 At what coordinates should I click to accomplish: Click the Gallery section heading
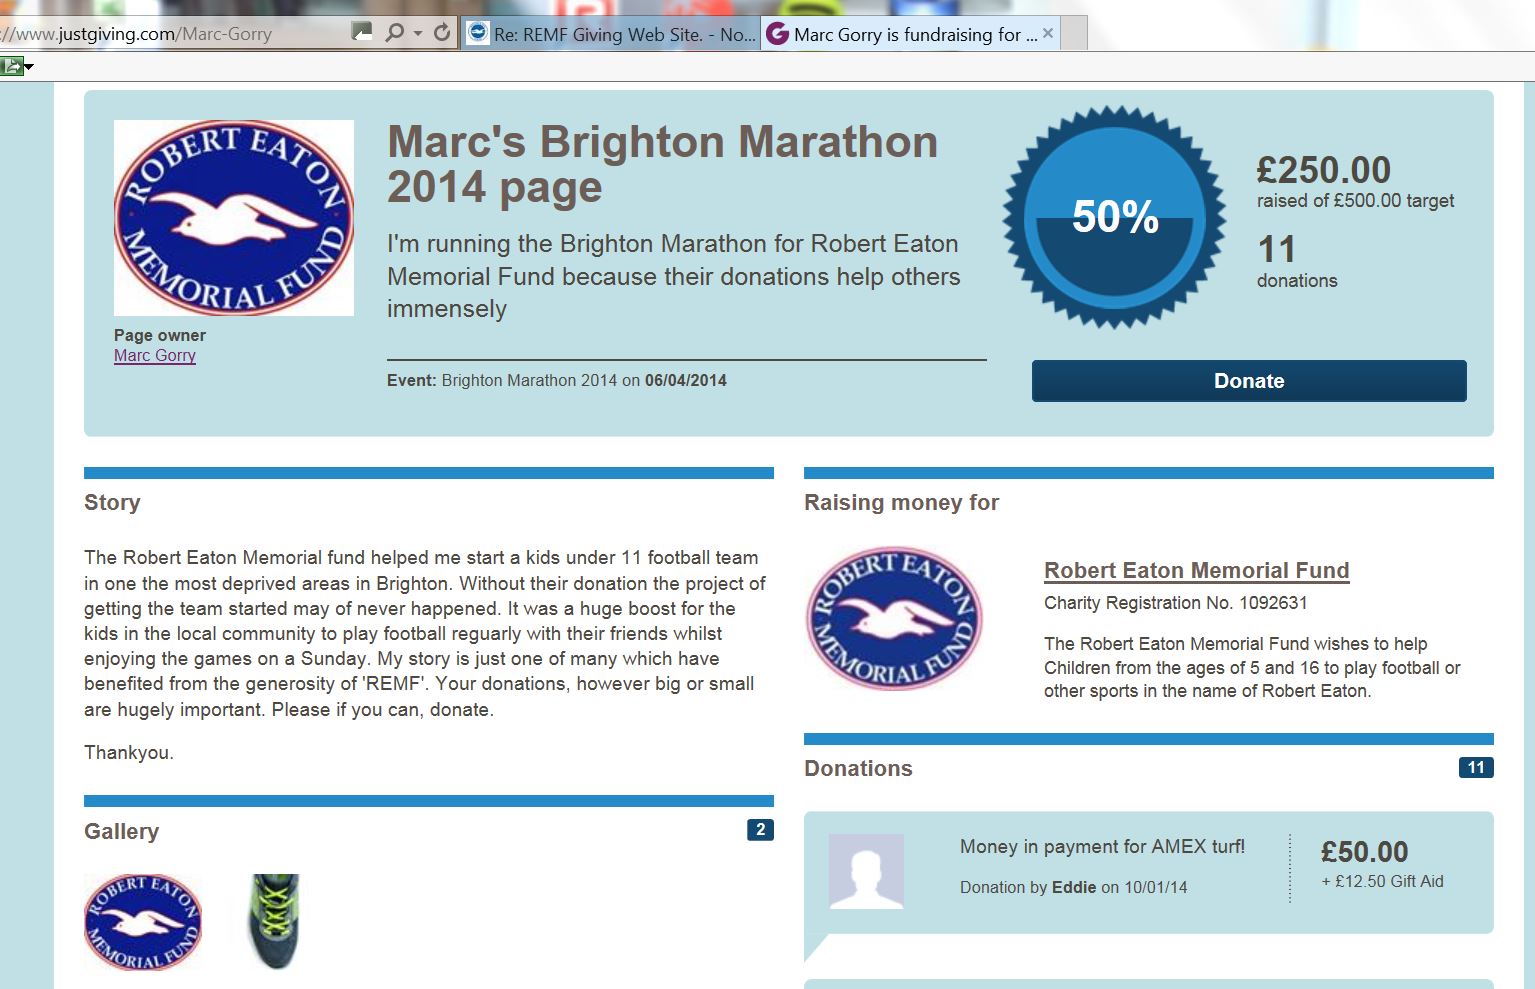tap(122, 832)
